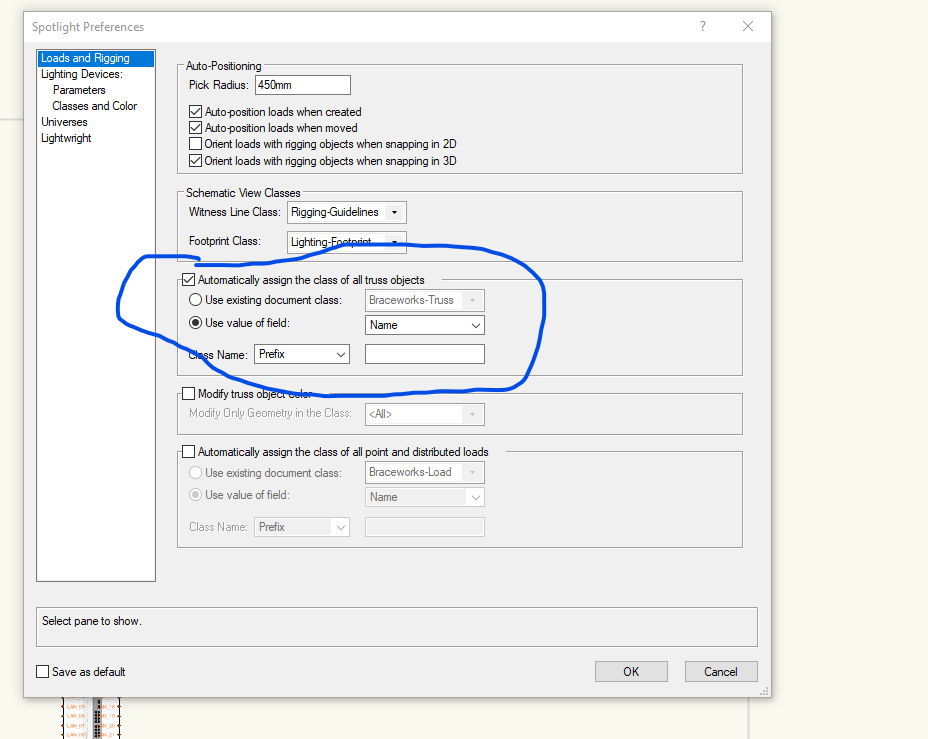Open truss Use value of field dropdown

coord(425,325)
